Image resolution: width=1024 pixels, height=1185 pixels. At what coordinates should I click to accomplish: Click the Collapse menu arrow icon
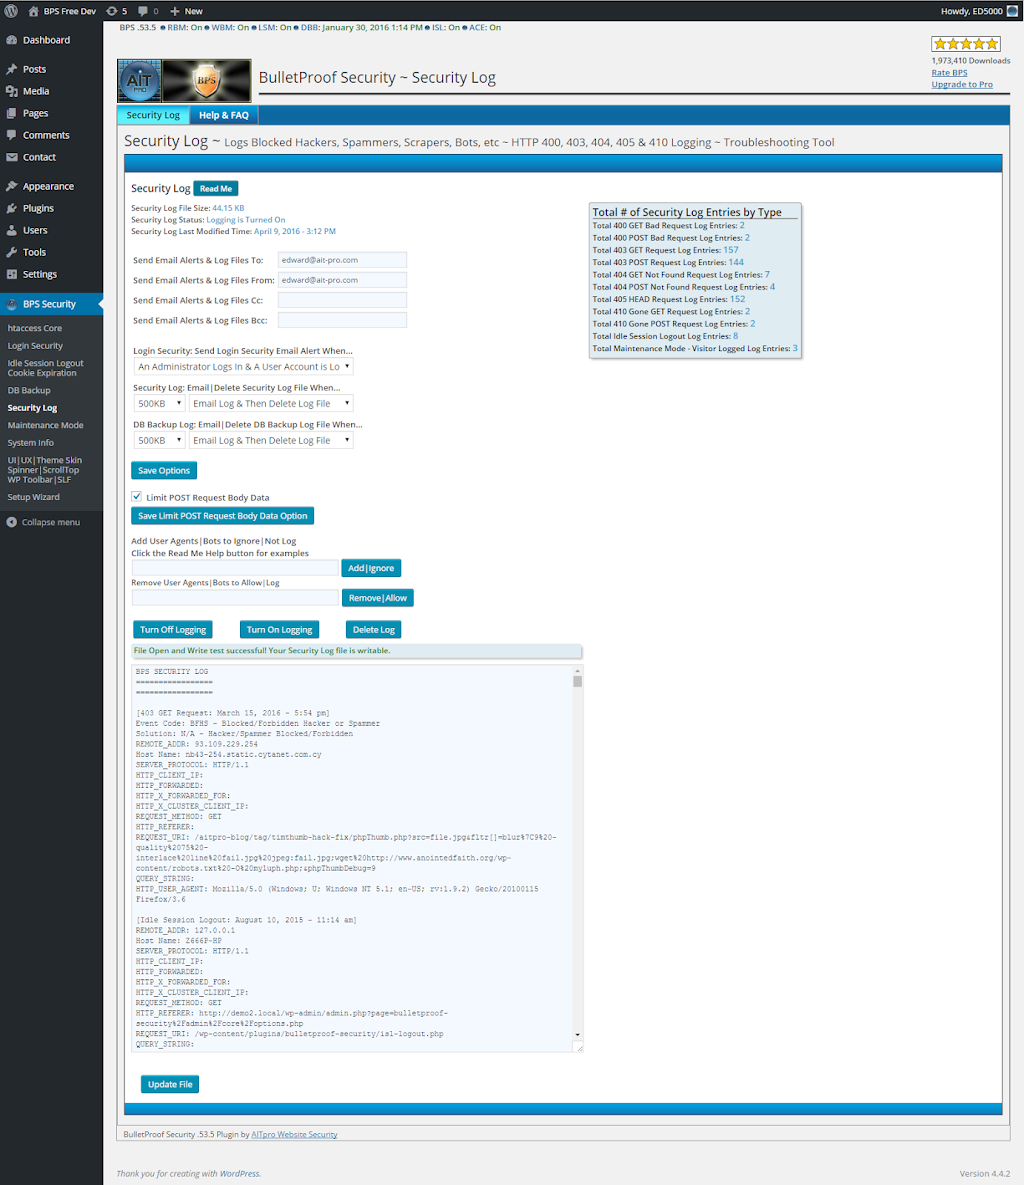[x=11, y=522]
